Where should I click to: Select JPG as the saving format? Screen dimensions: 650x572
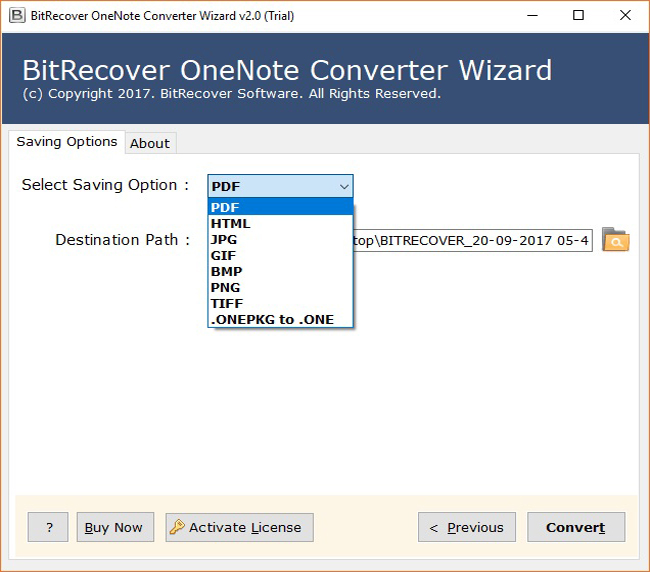click(x=280, y=240)
